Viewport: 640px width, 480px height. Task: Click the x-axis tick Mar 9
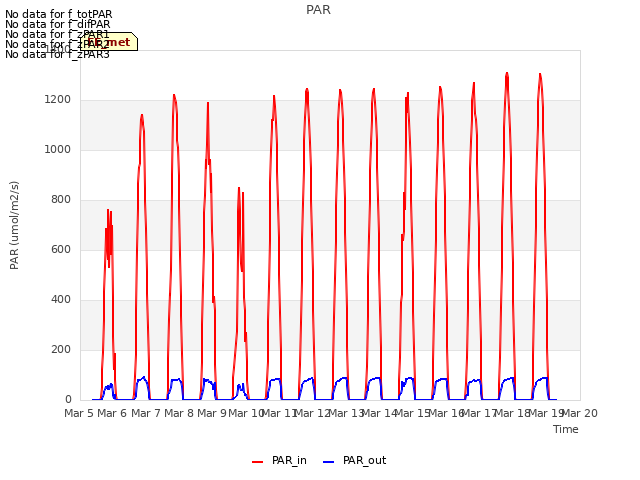click(212, 413)
